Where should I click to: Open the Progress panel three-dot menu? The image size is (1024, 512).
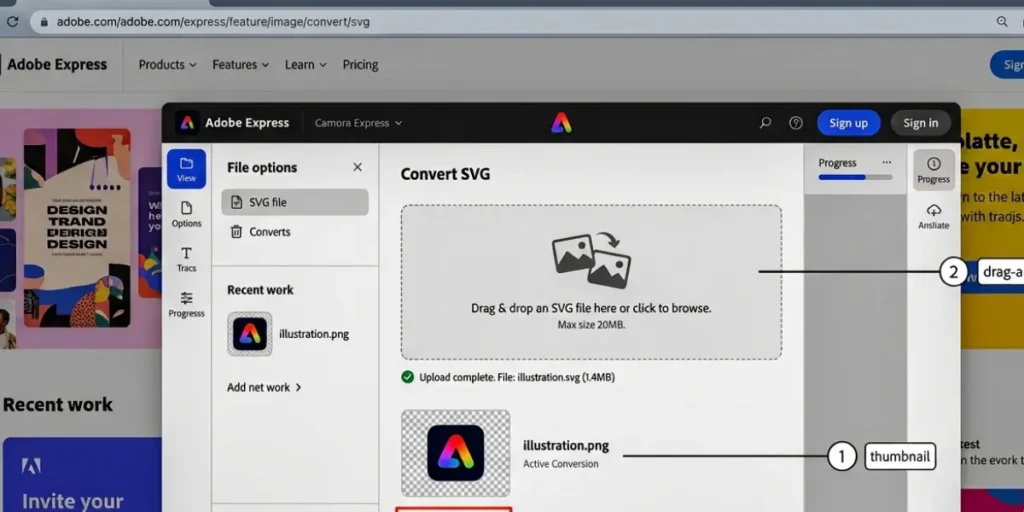[x=886, y=162]
